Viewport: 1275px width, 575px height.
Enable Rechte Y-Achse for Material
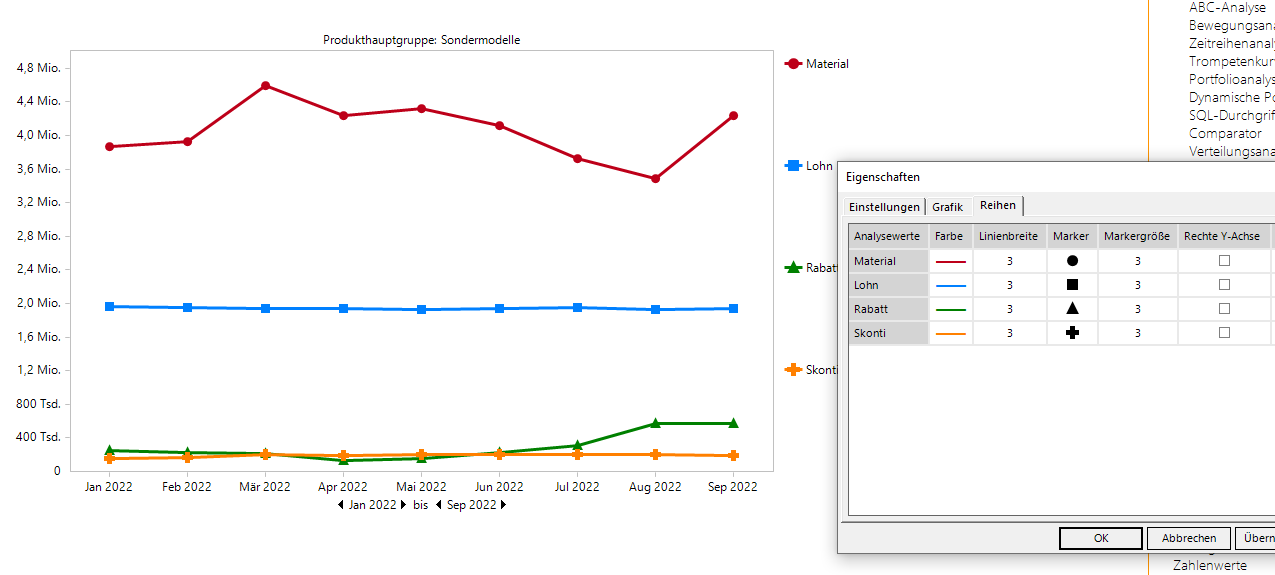point(1224,261)
